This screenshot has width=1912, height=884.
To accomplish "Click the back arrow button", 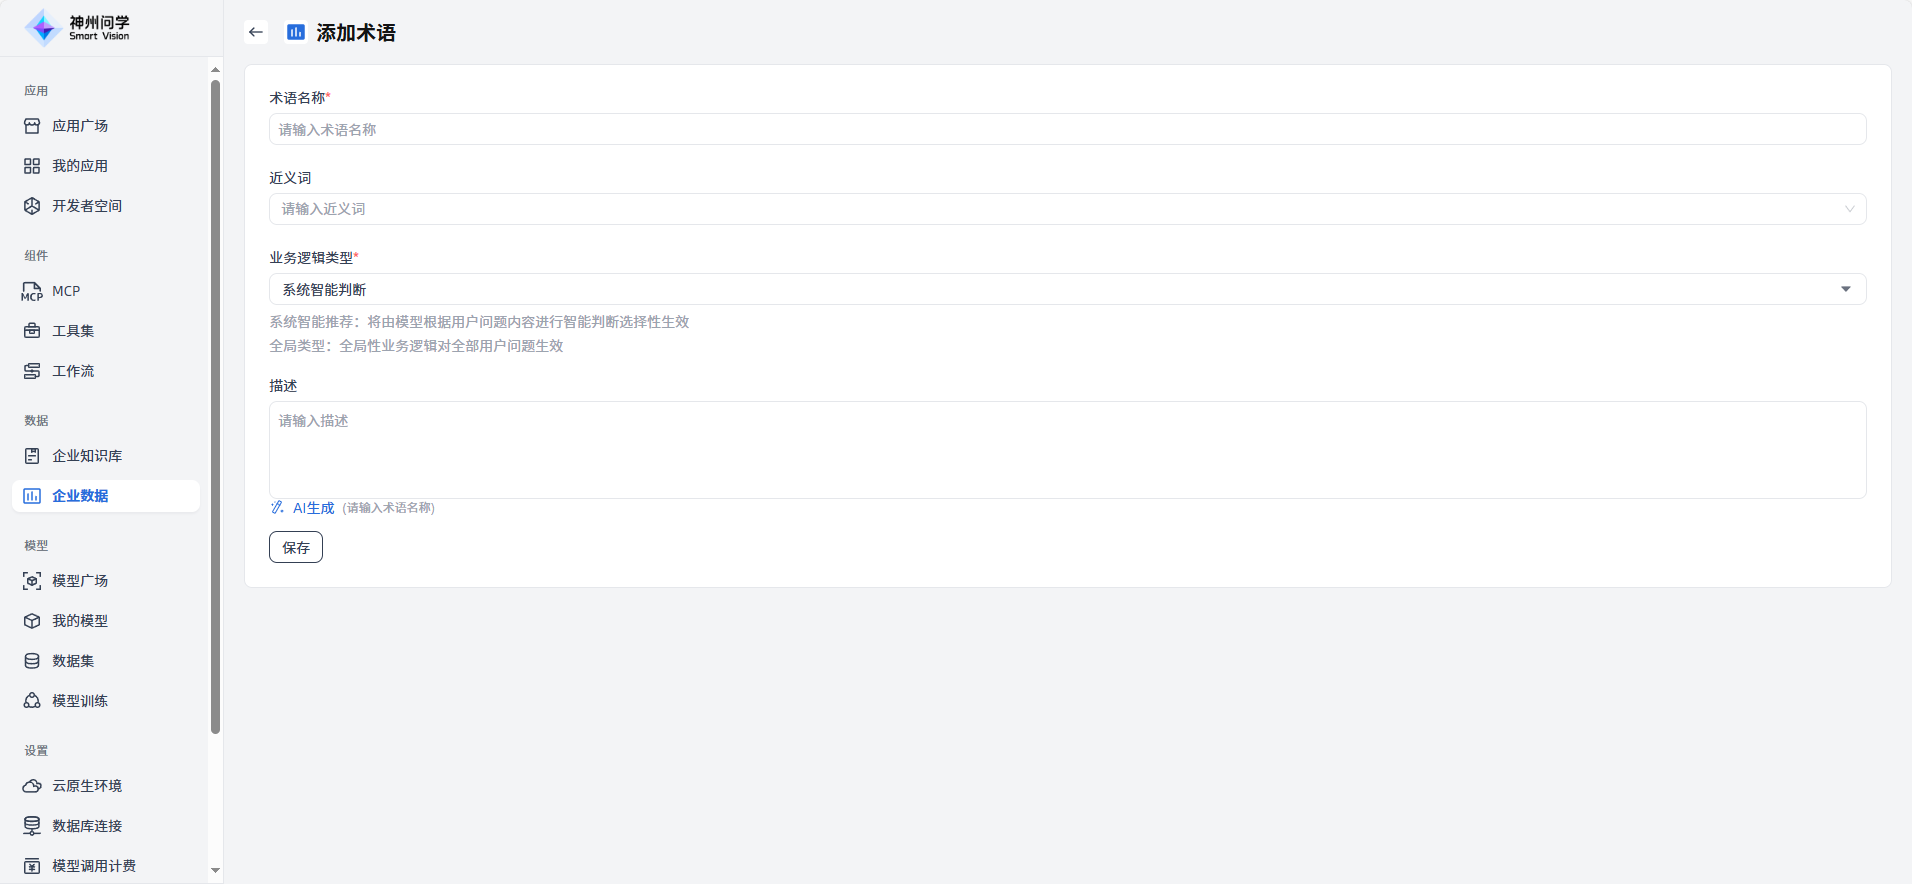I will point(256,32).
